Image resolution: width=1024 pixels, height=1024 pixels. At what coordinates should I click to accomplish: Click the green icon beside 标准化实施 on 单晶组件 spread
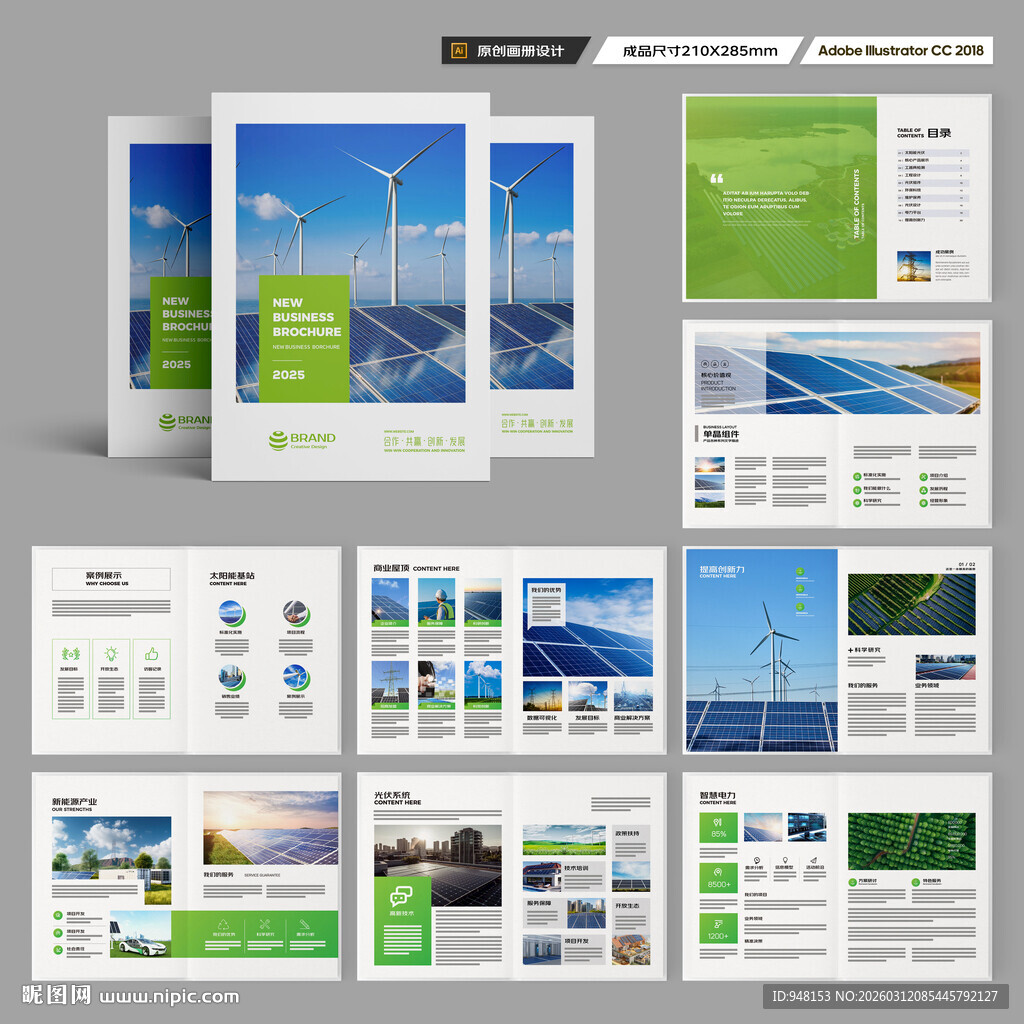click(x=857, y=476)
